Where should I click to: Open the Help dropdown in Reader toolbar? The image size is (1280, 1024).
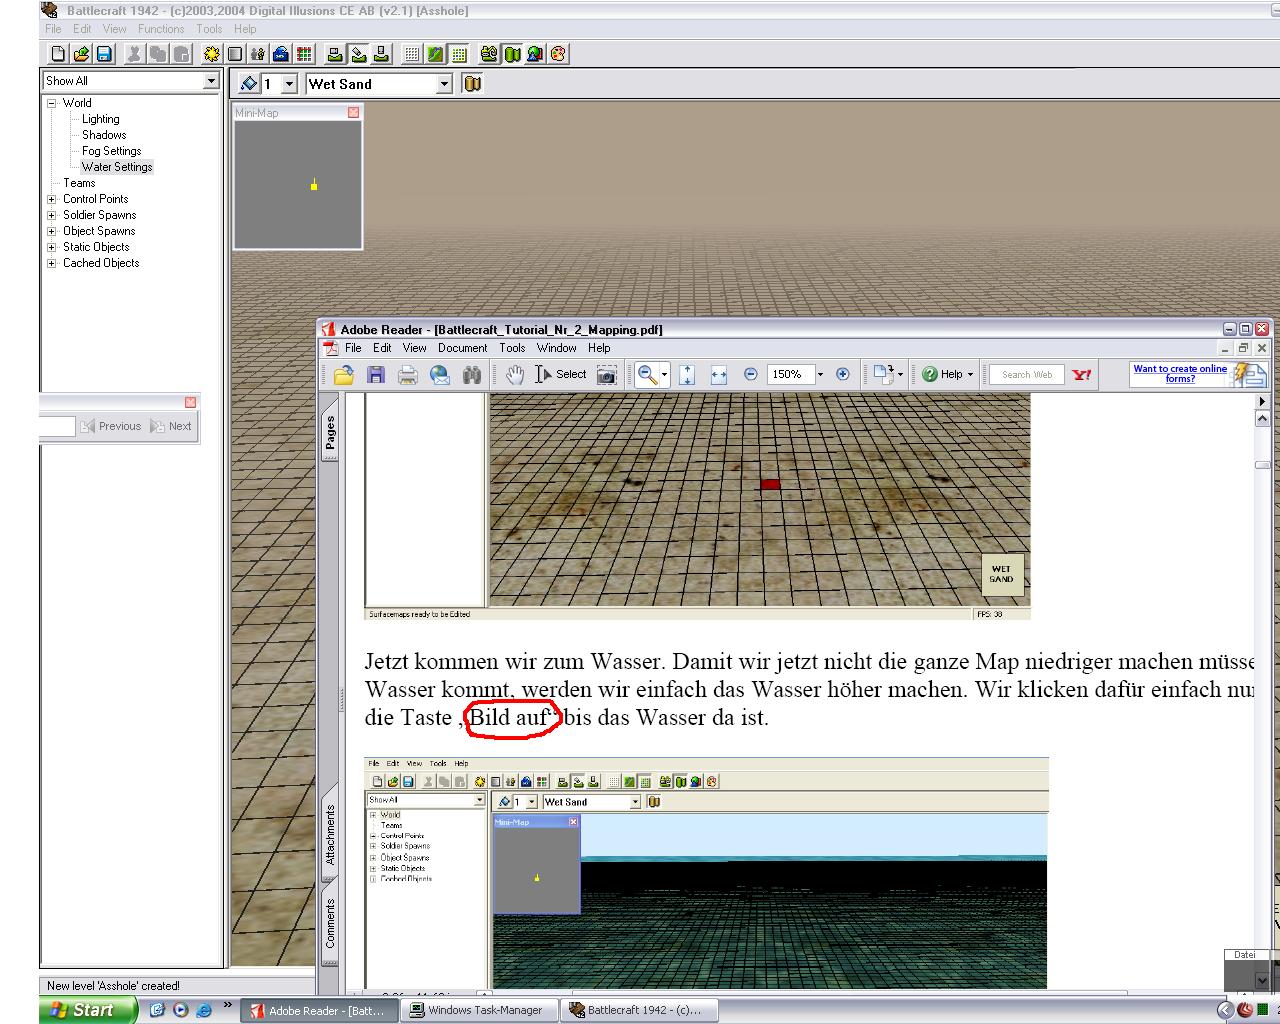tap(947, 375)
